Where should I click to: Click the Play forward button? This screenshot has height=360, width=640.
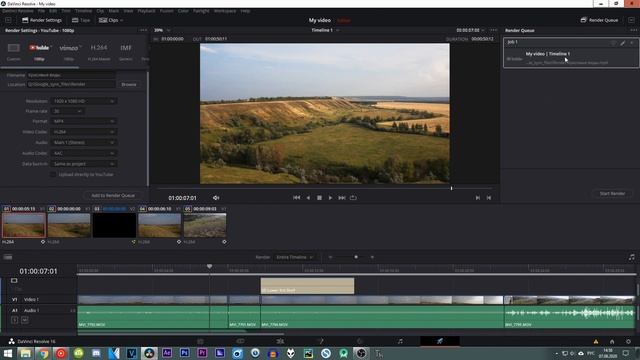(330, 198)
